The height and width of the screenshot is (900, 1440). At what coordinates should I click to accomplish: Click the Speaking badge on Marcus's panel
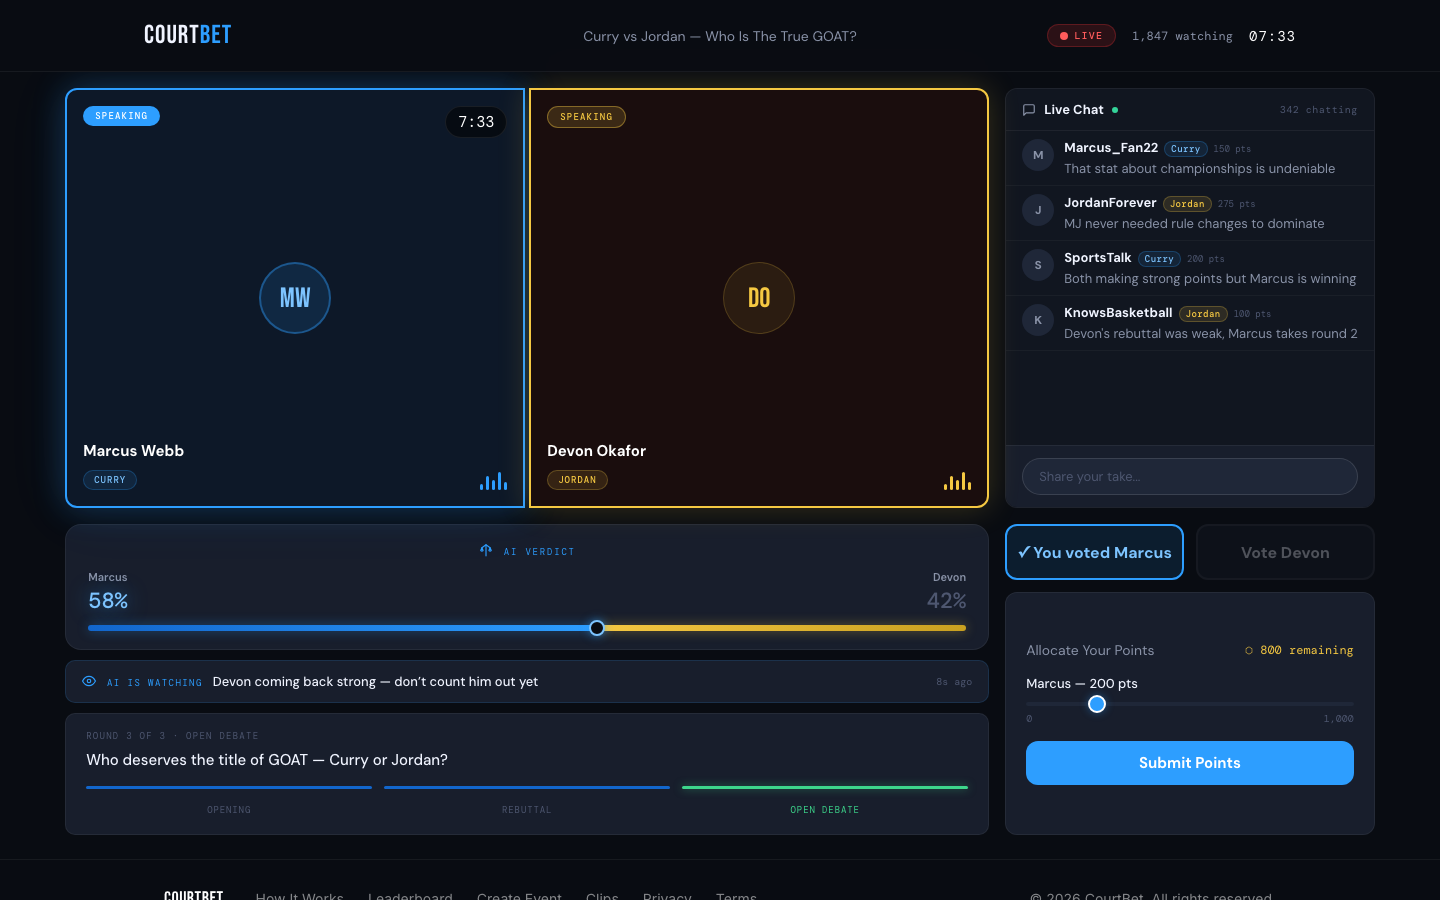coord(121,116)
